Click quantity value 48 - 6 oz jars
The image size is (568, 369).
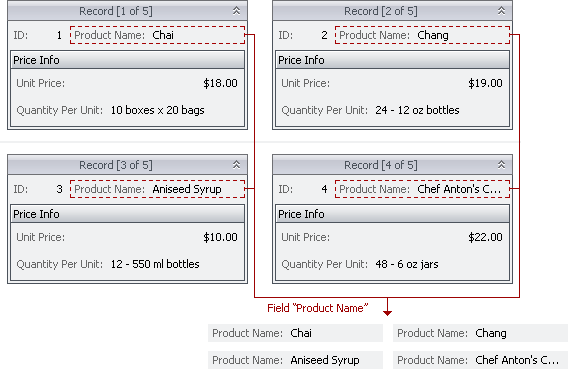click(x=407, y=264)
